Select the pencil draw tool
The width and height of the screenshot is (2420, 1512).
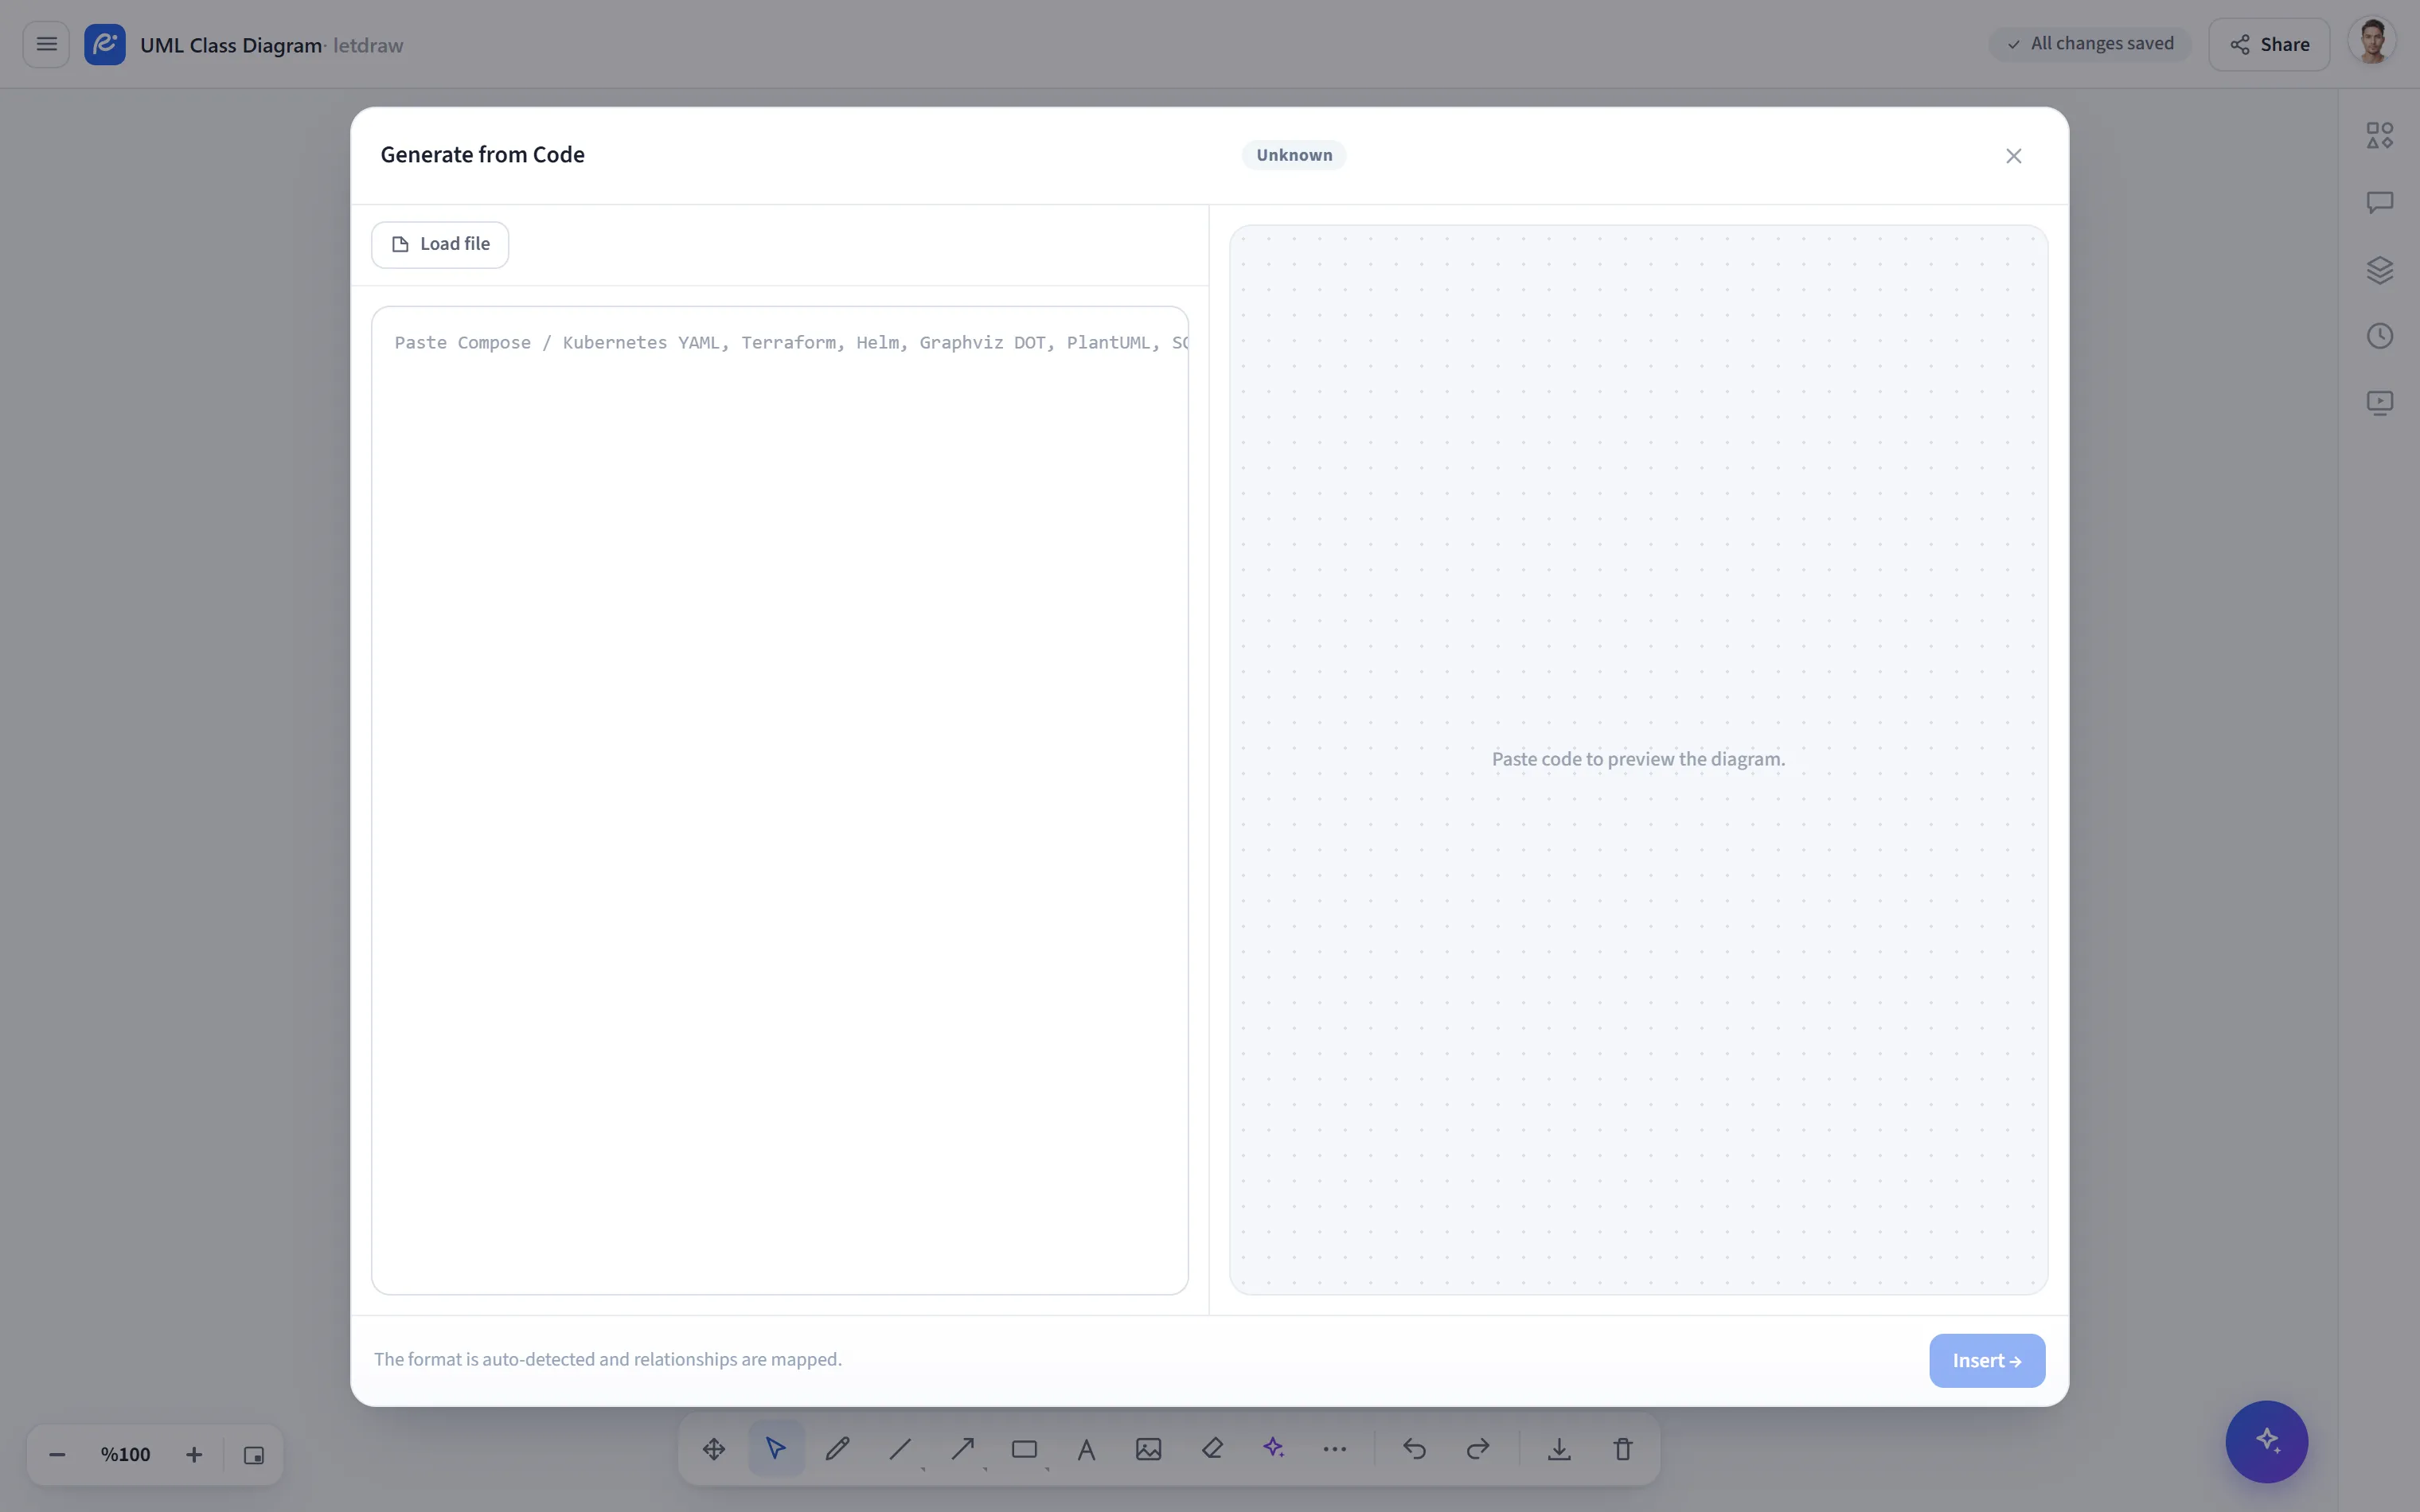tap(838, 1449)
